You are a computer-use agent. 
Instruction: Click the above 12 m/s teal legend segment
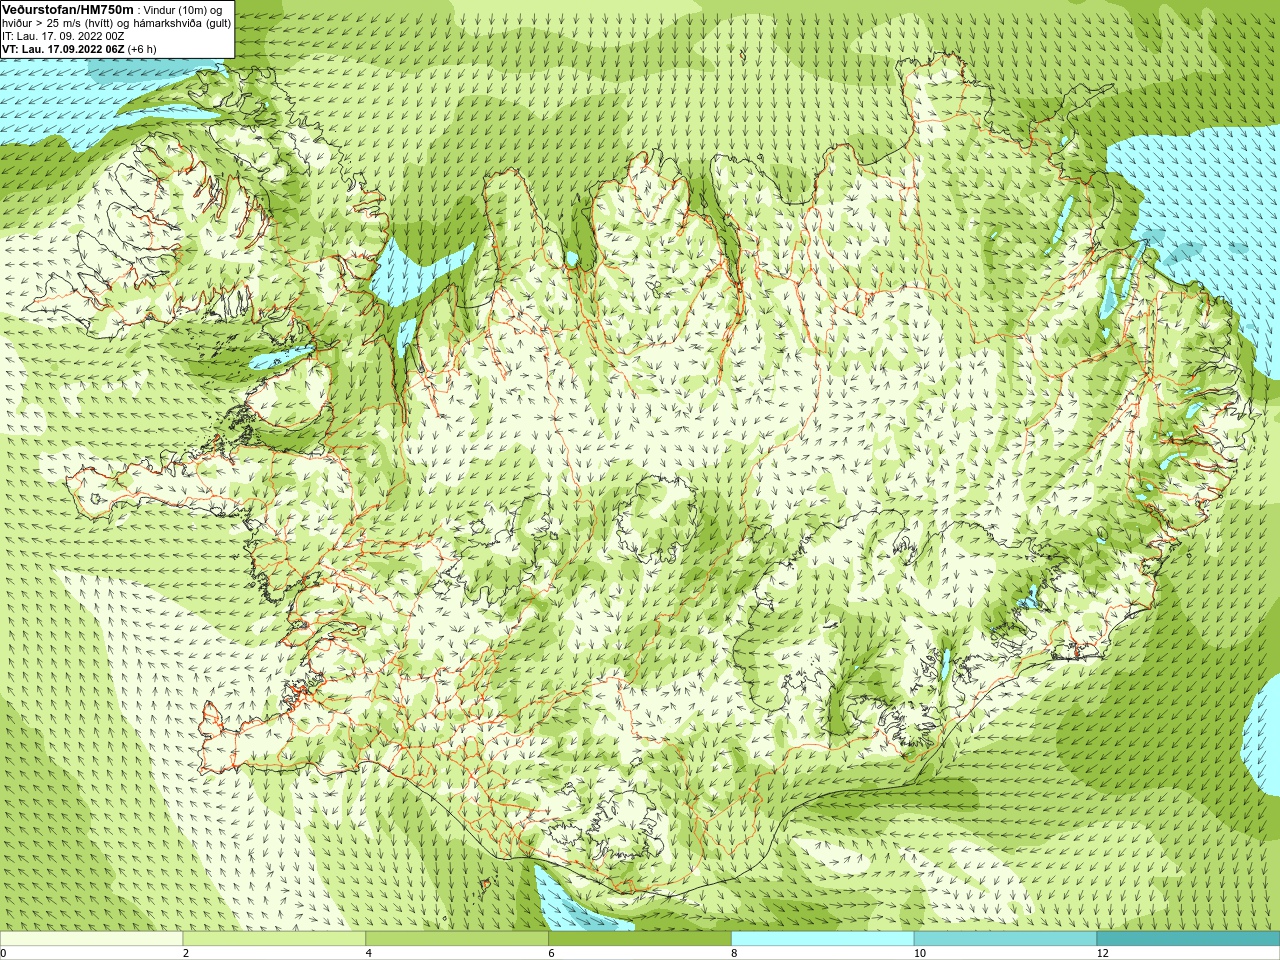1188,939
